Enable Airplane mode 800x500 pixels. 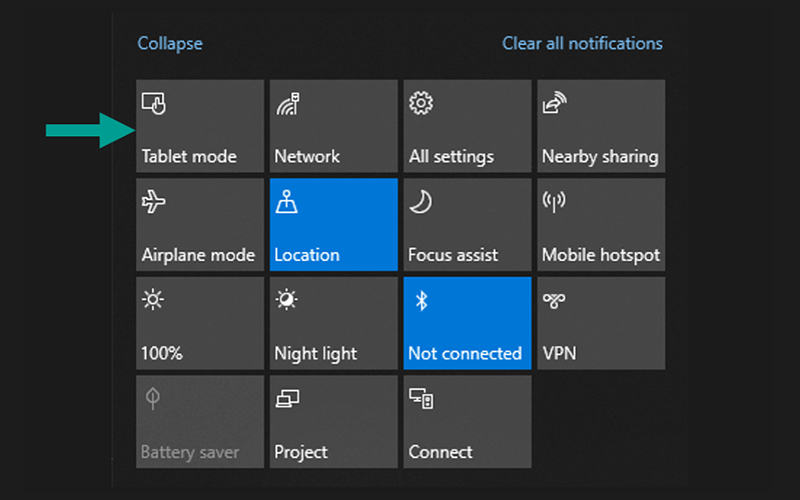[x=200, y=224]
